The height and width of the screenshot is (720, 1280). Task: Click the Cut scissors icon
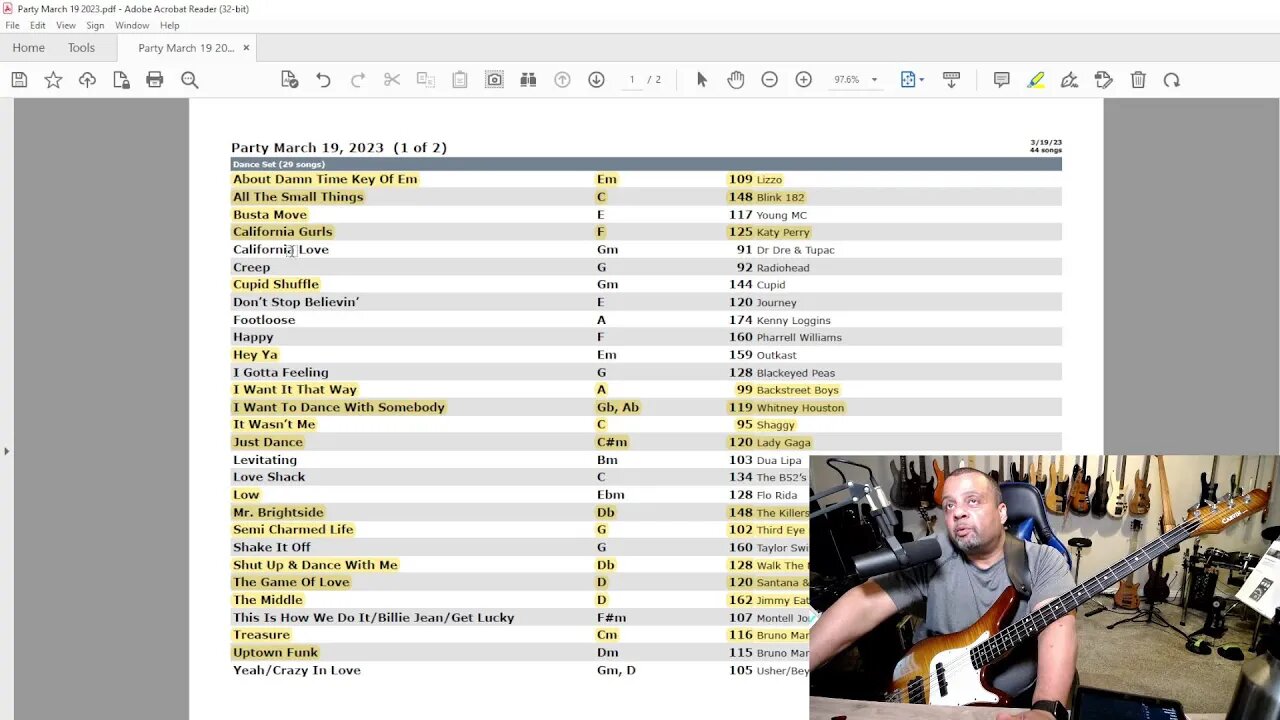point(392,80)
